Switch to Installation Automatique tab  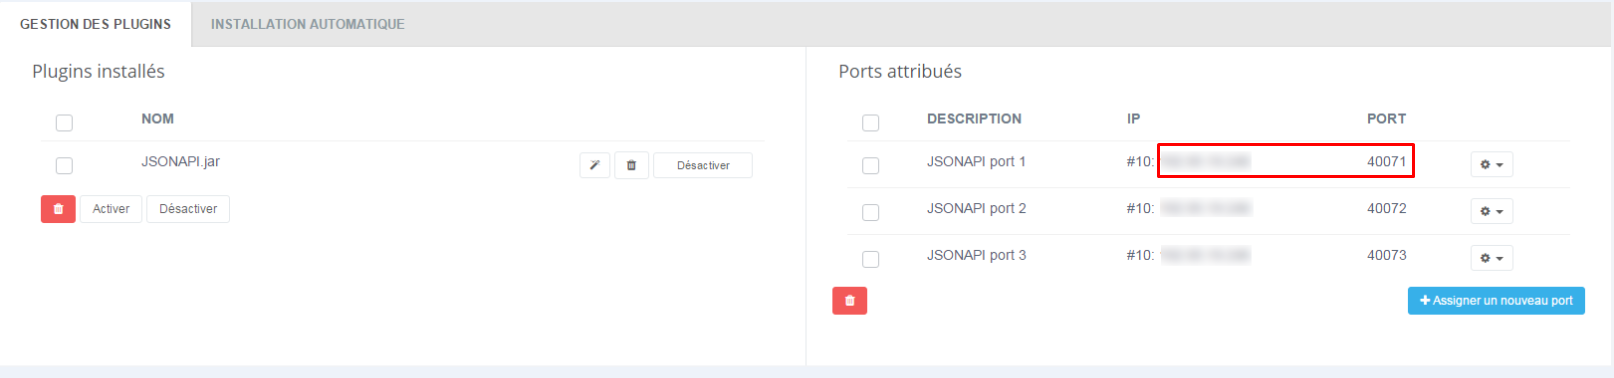pos(307,24)
